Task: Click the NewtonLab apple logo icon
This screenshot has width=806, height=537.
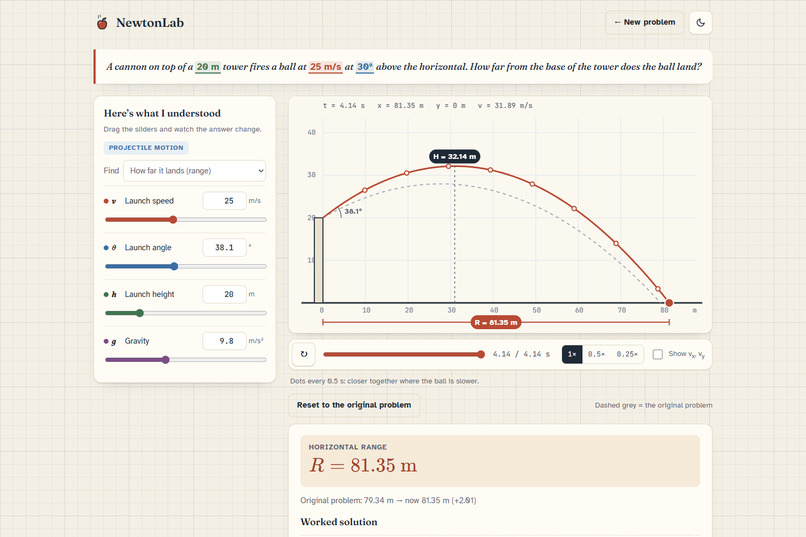Action: pyautogui.click(x=102, y=23)
